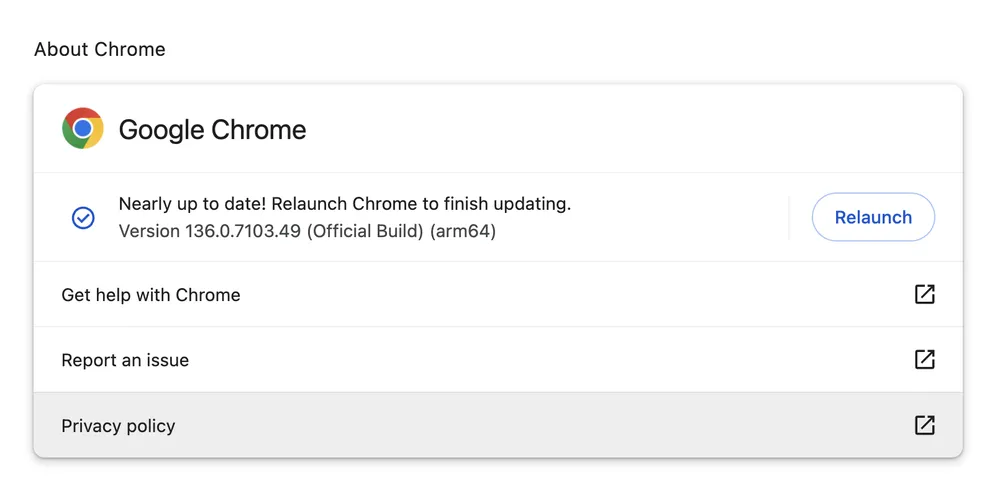Click the 136.0.7103.49 version number
This screenshot has height=483, width=1000.
243,231
